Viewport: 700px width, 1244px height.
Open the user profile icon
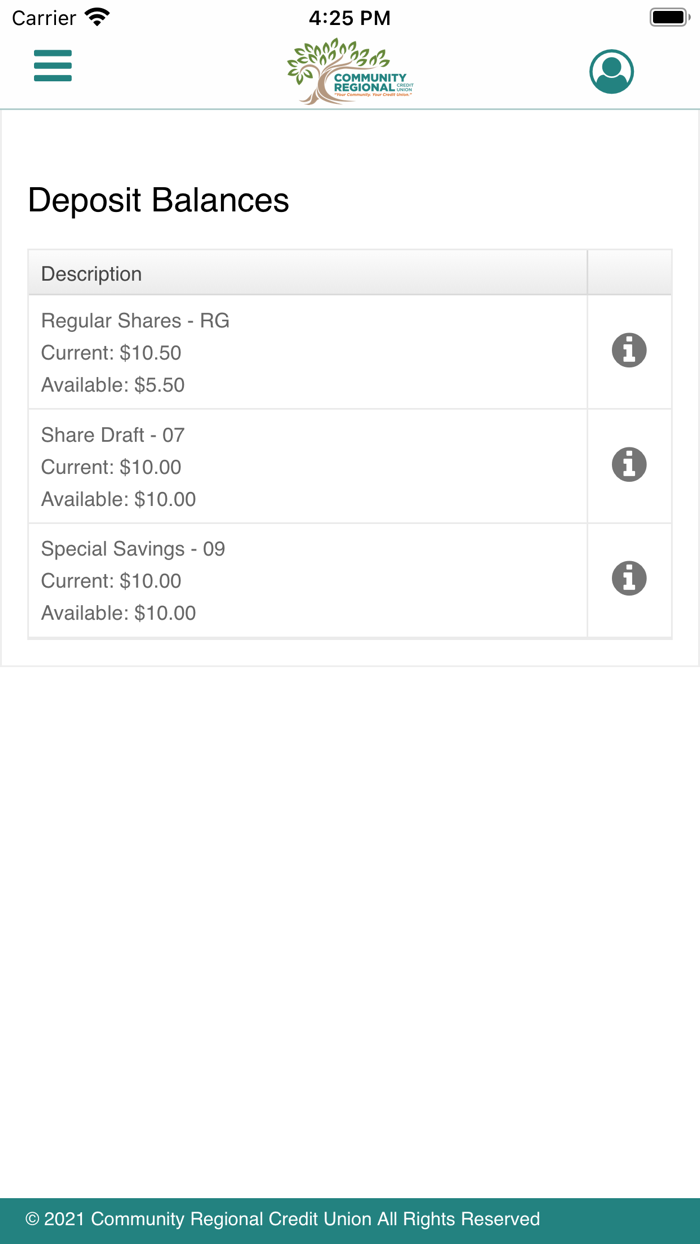611,72
